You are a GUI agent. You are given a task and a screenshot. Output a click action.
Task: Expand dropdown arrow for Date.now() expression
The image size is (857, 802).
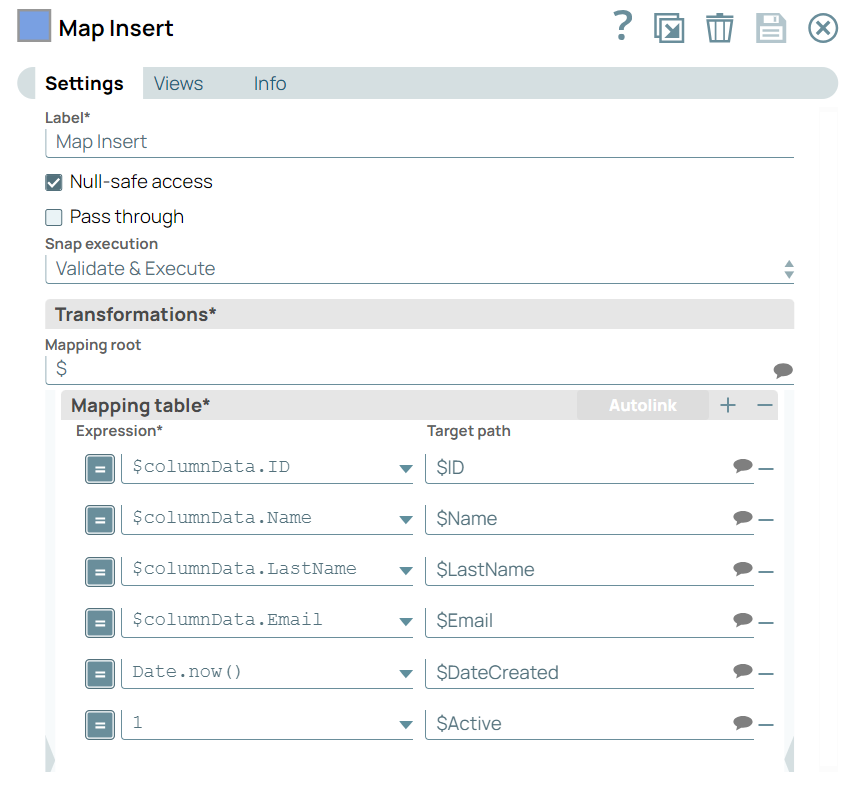pos(405,673)
